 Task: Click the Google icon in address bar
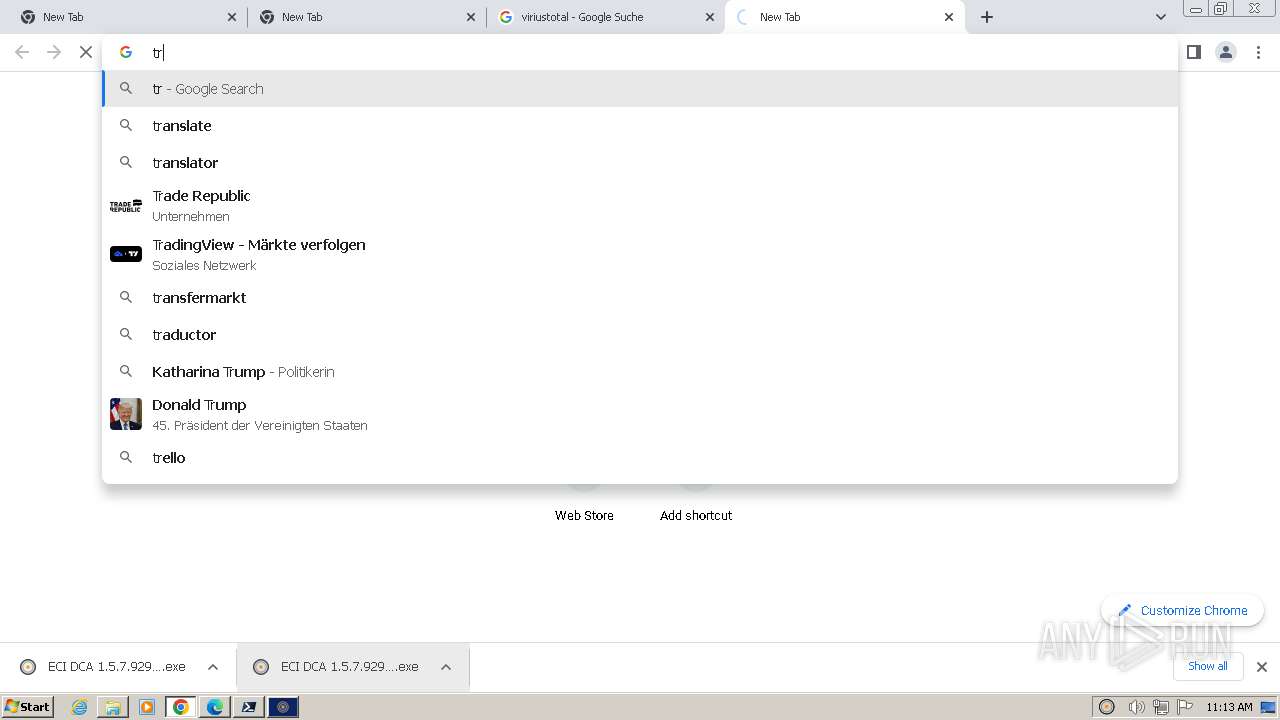(x=126, y=52)
